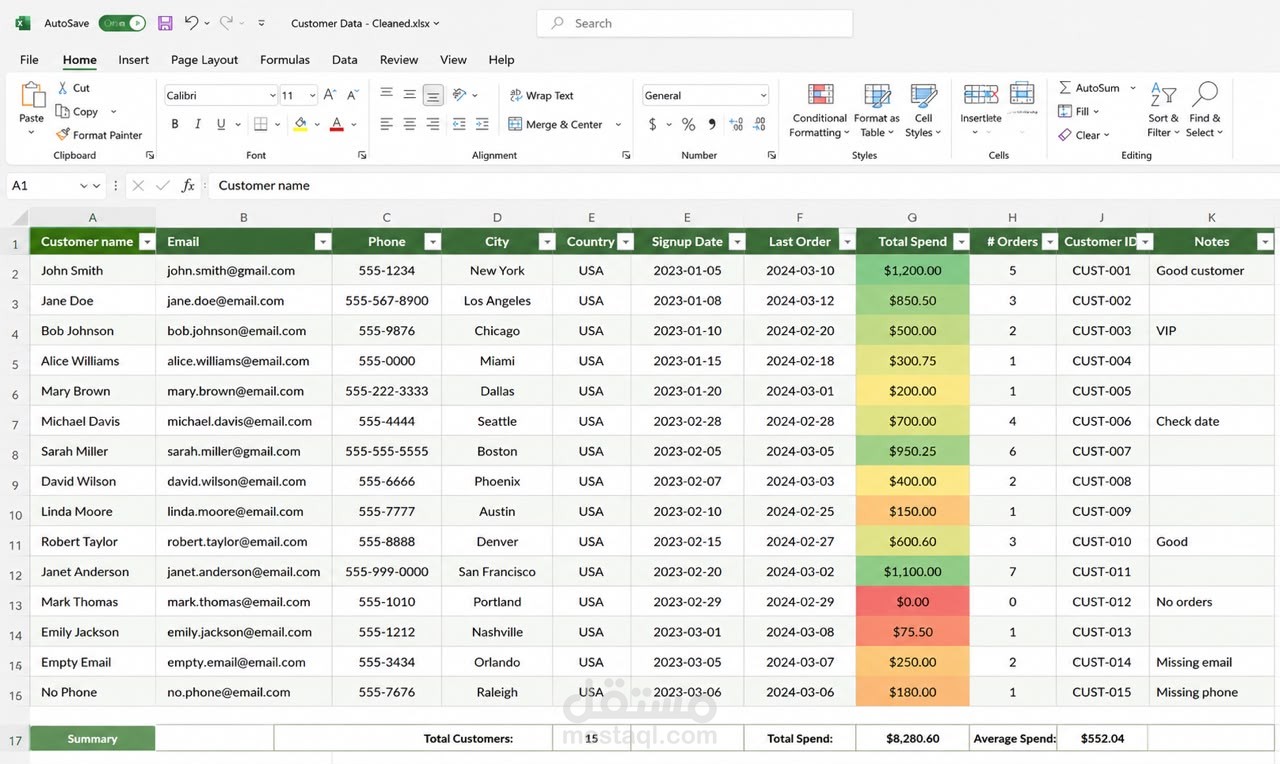
Task: Expand Merge & Center dropdown arrow
Action: pos(618,125)
